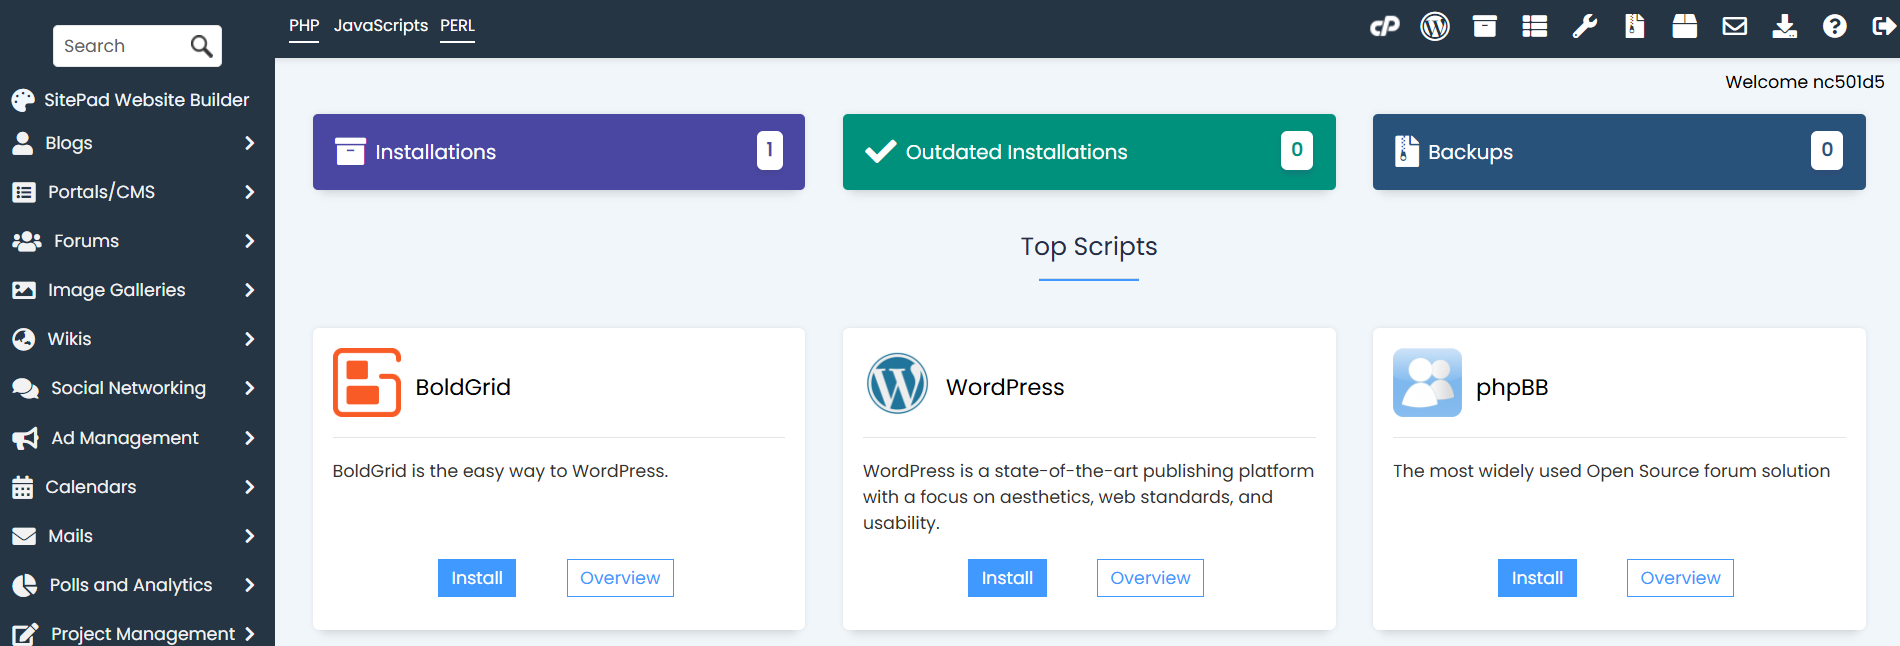
Task: Expand the Polls and Analytics chevron
Action: point(250,585)
